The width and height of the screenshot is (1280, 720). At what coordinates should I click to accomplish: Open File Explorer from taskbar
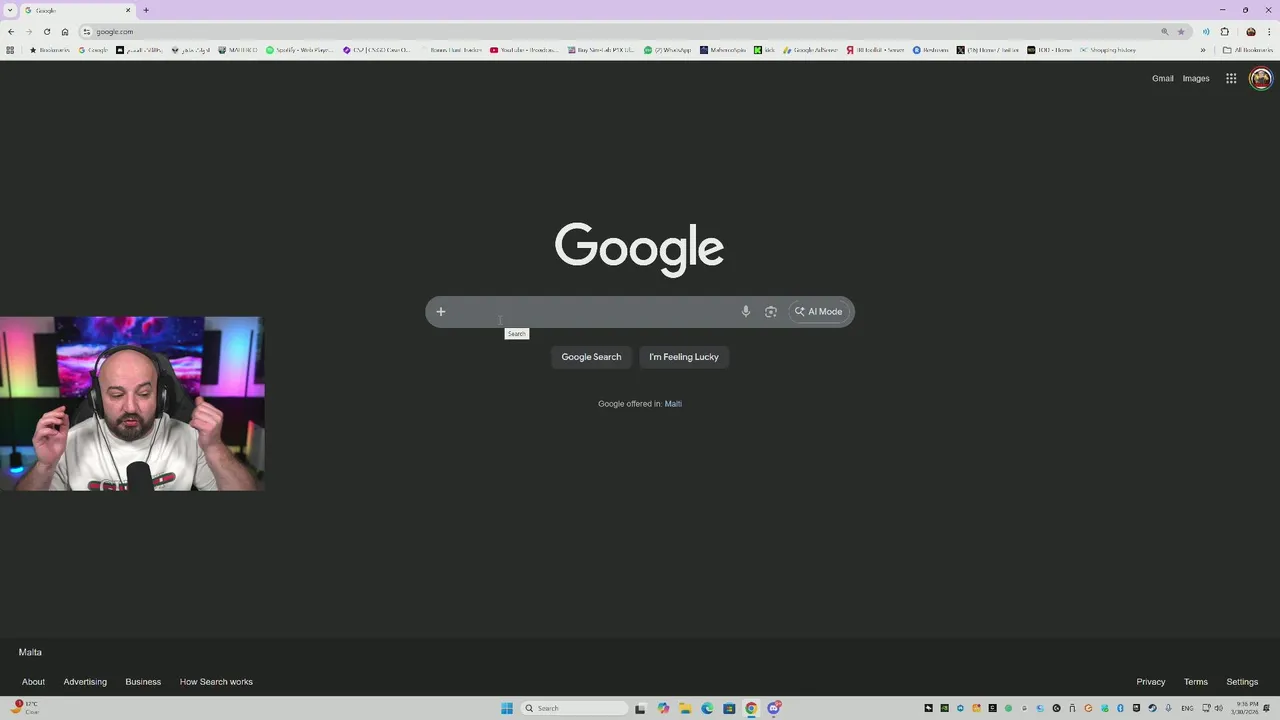coord(685,708)
